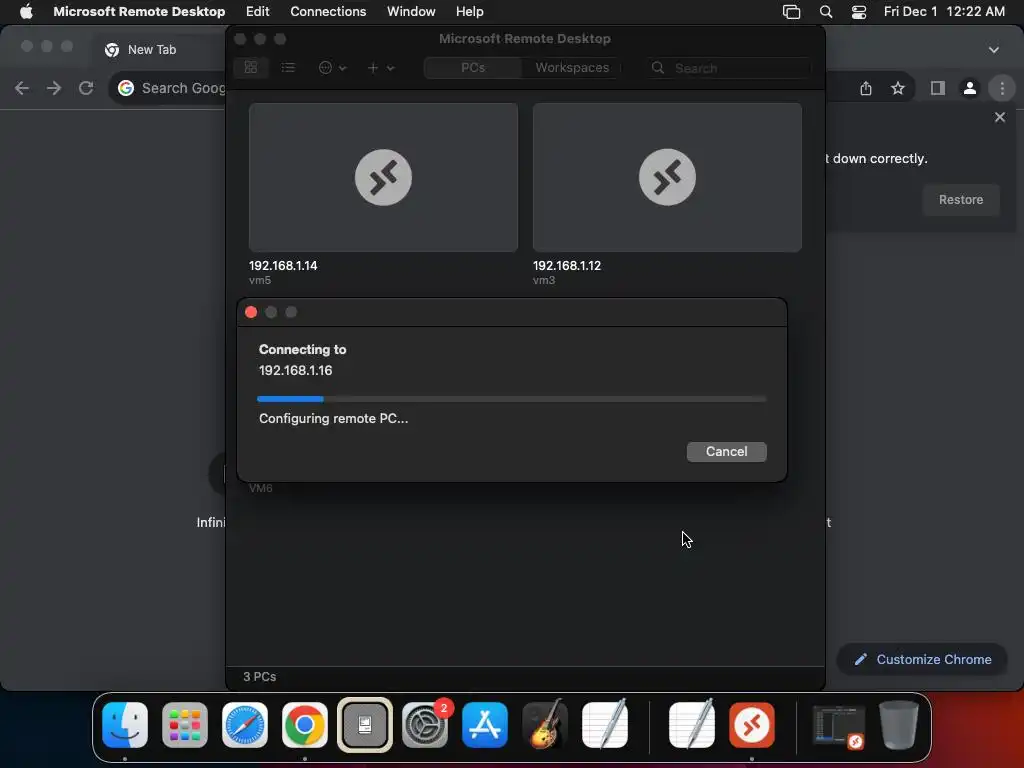
Task: Switch to list view in Remote Desktop
Action: [288, 67]
